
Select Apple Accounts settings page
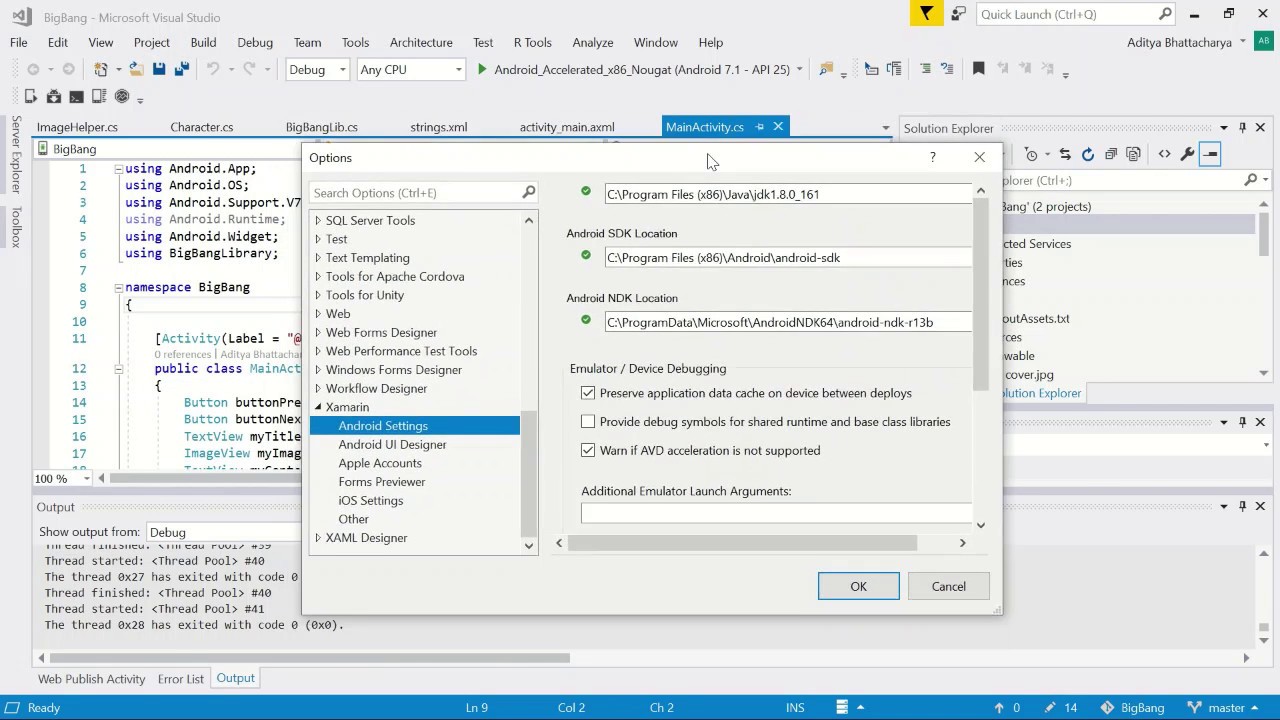[x=380, y=463]
